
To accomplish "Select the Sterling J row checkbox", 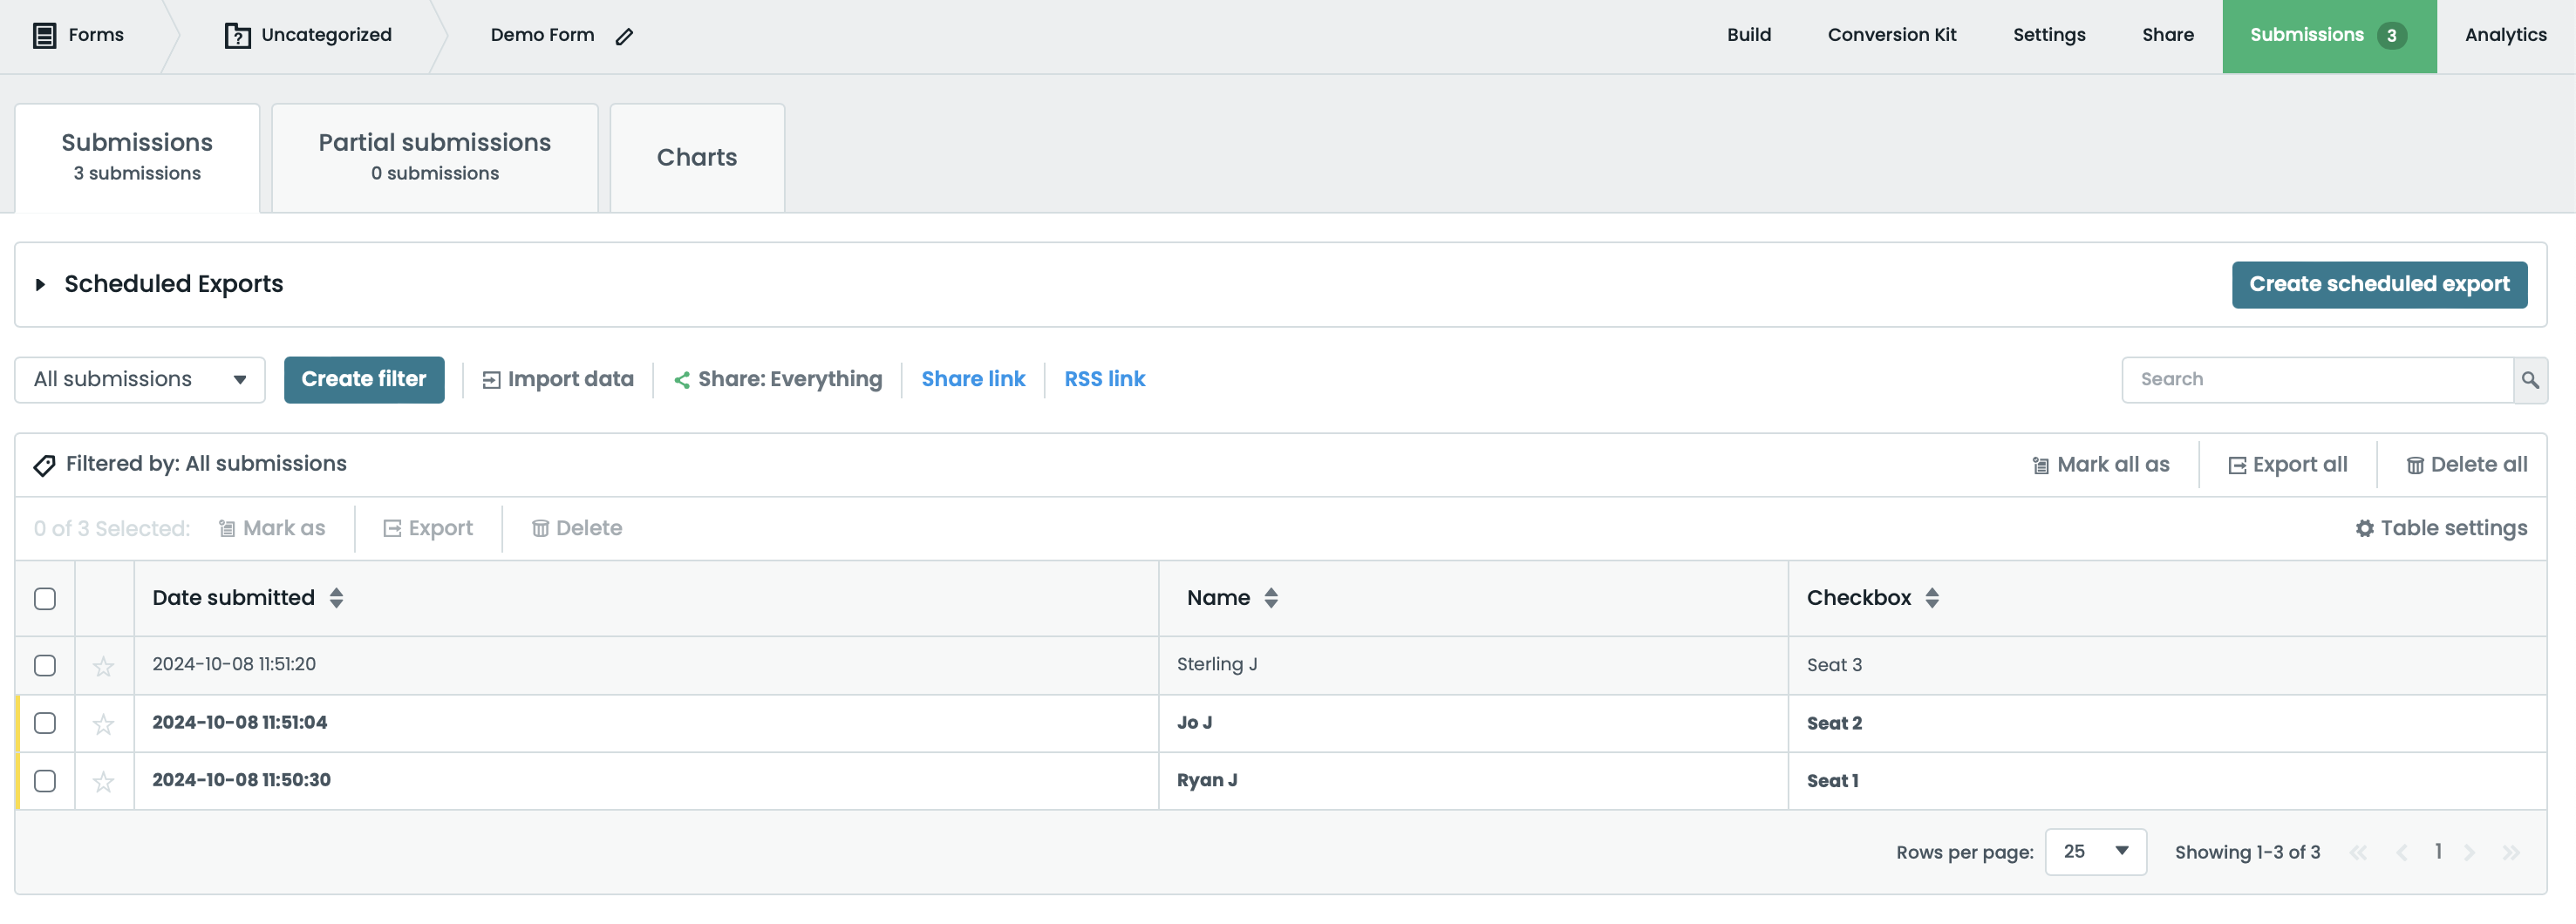I will click(45, 665).
